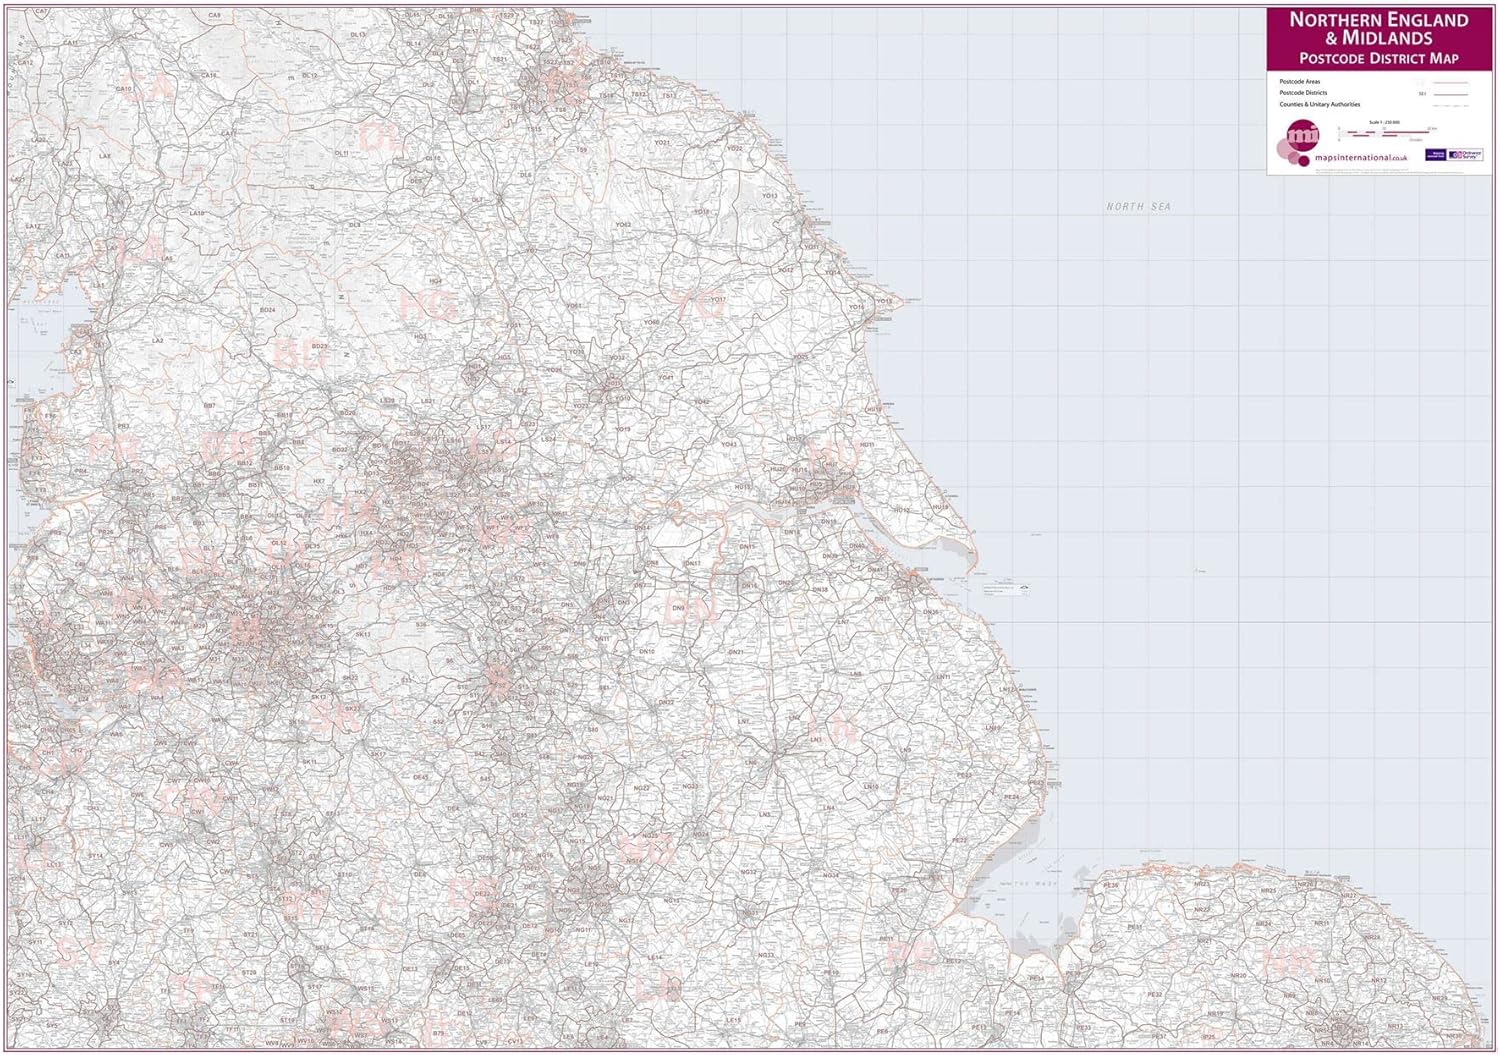The height and width of the screenshot is (1055, 1500).
Task: Toggle the Postcode Districts legend entry
Action: click(1303, 93)
